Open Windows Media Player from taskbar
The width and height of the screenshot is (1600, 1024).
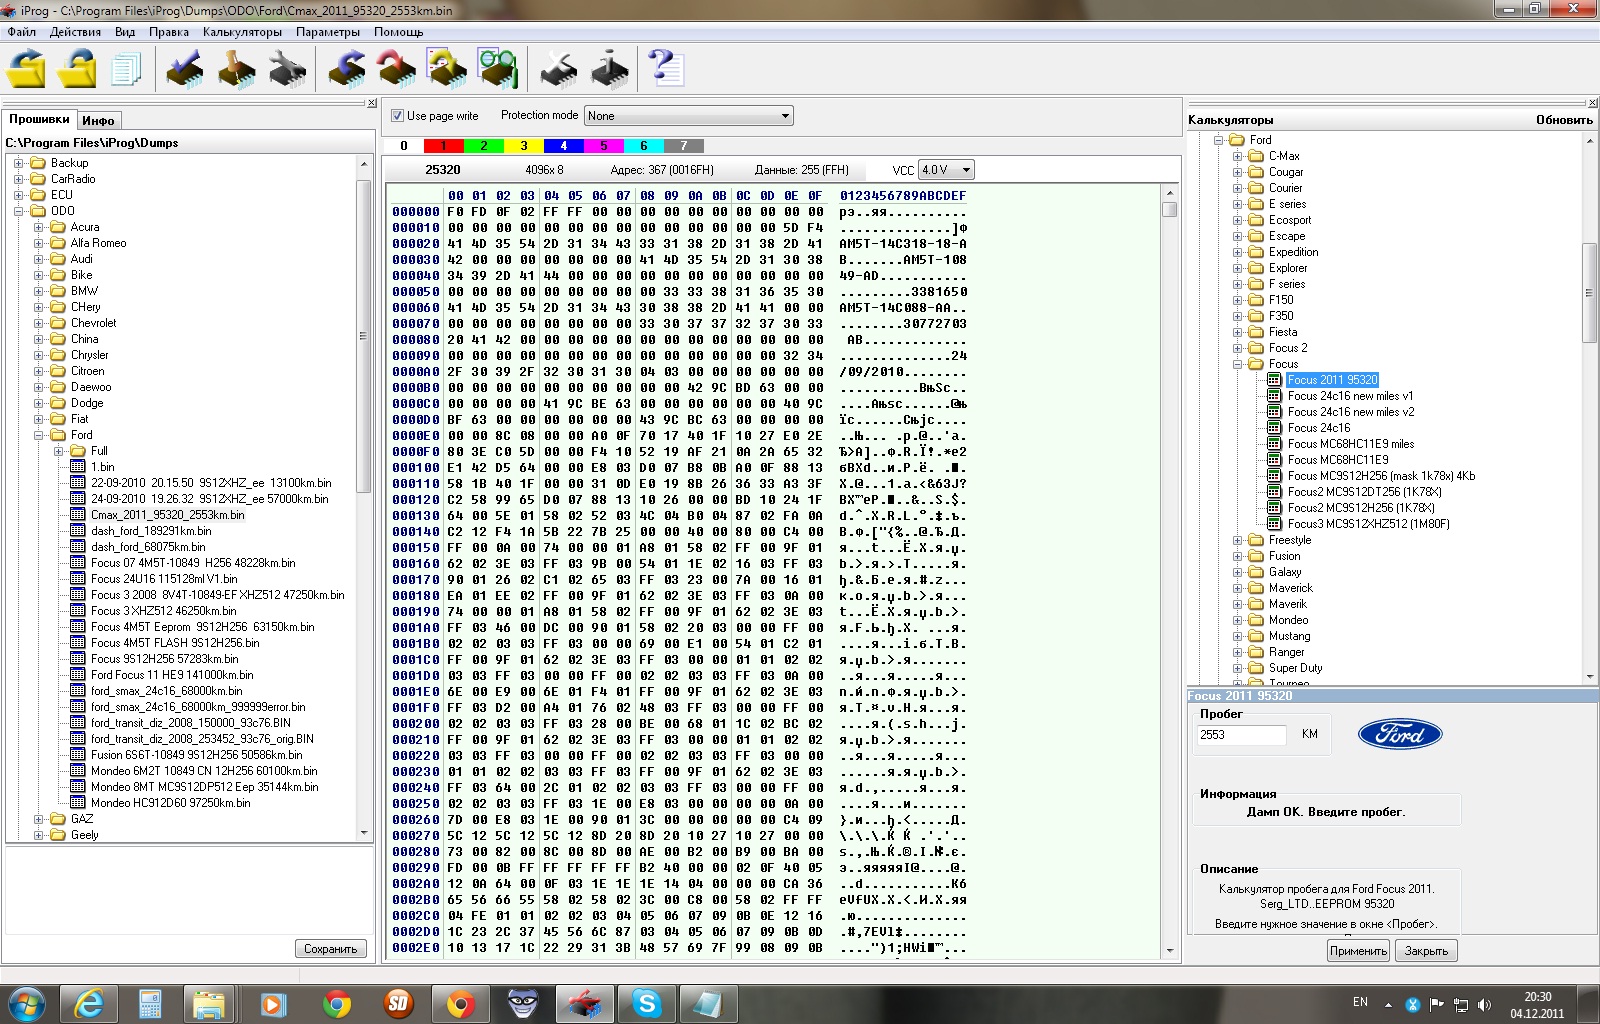coord(272,1003)
